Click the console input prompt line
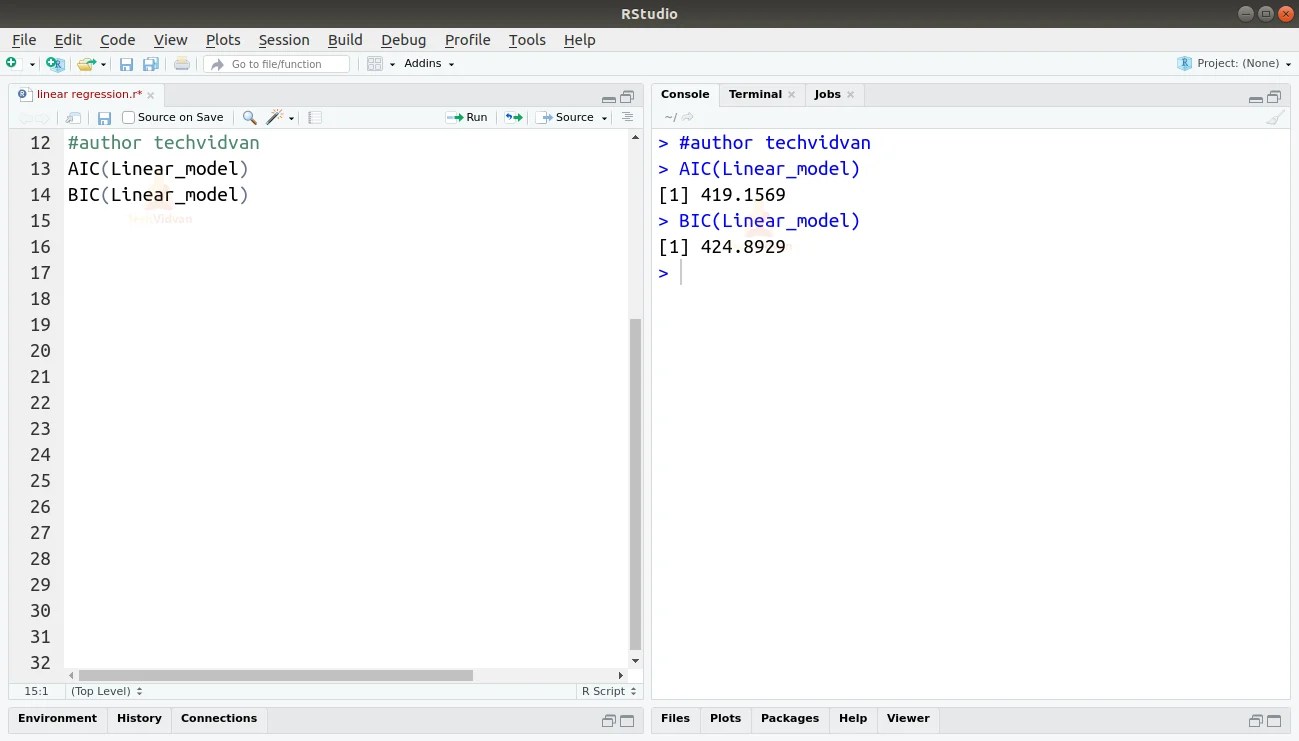Screen dimensions: 1299x741 [x=970, y=273]
